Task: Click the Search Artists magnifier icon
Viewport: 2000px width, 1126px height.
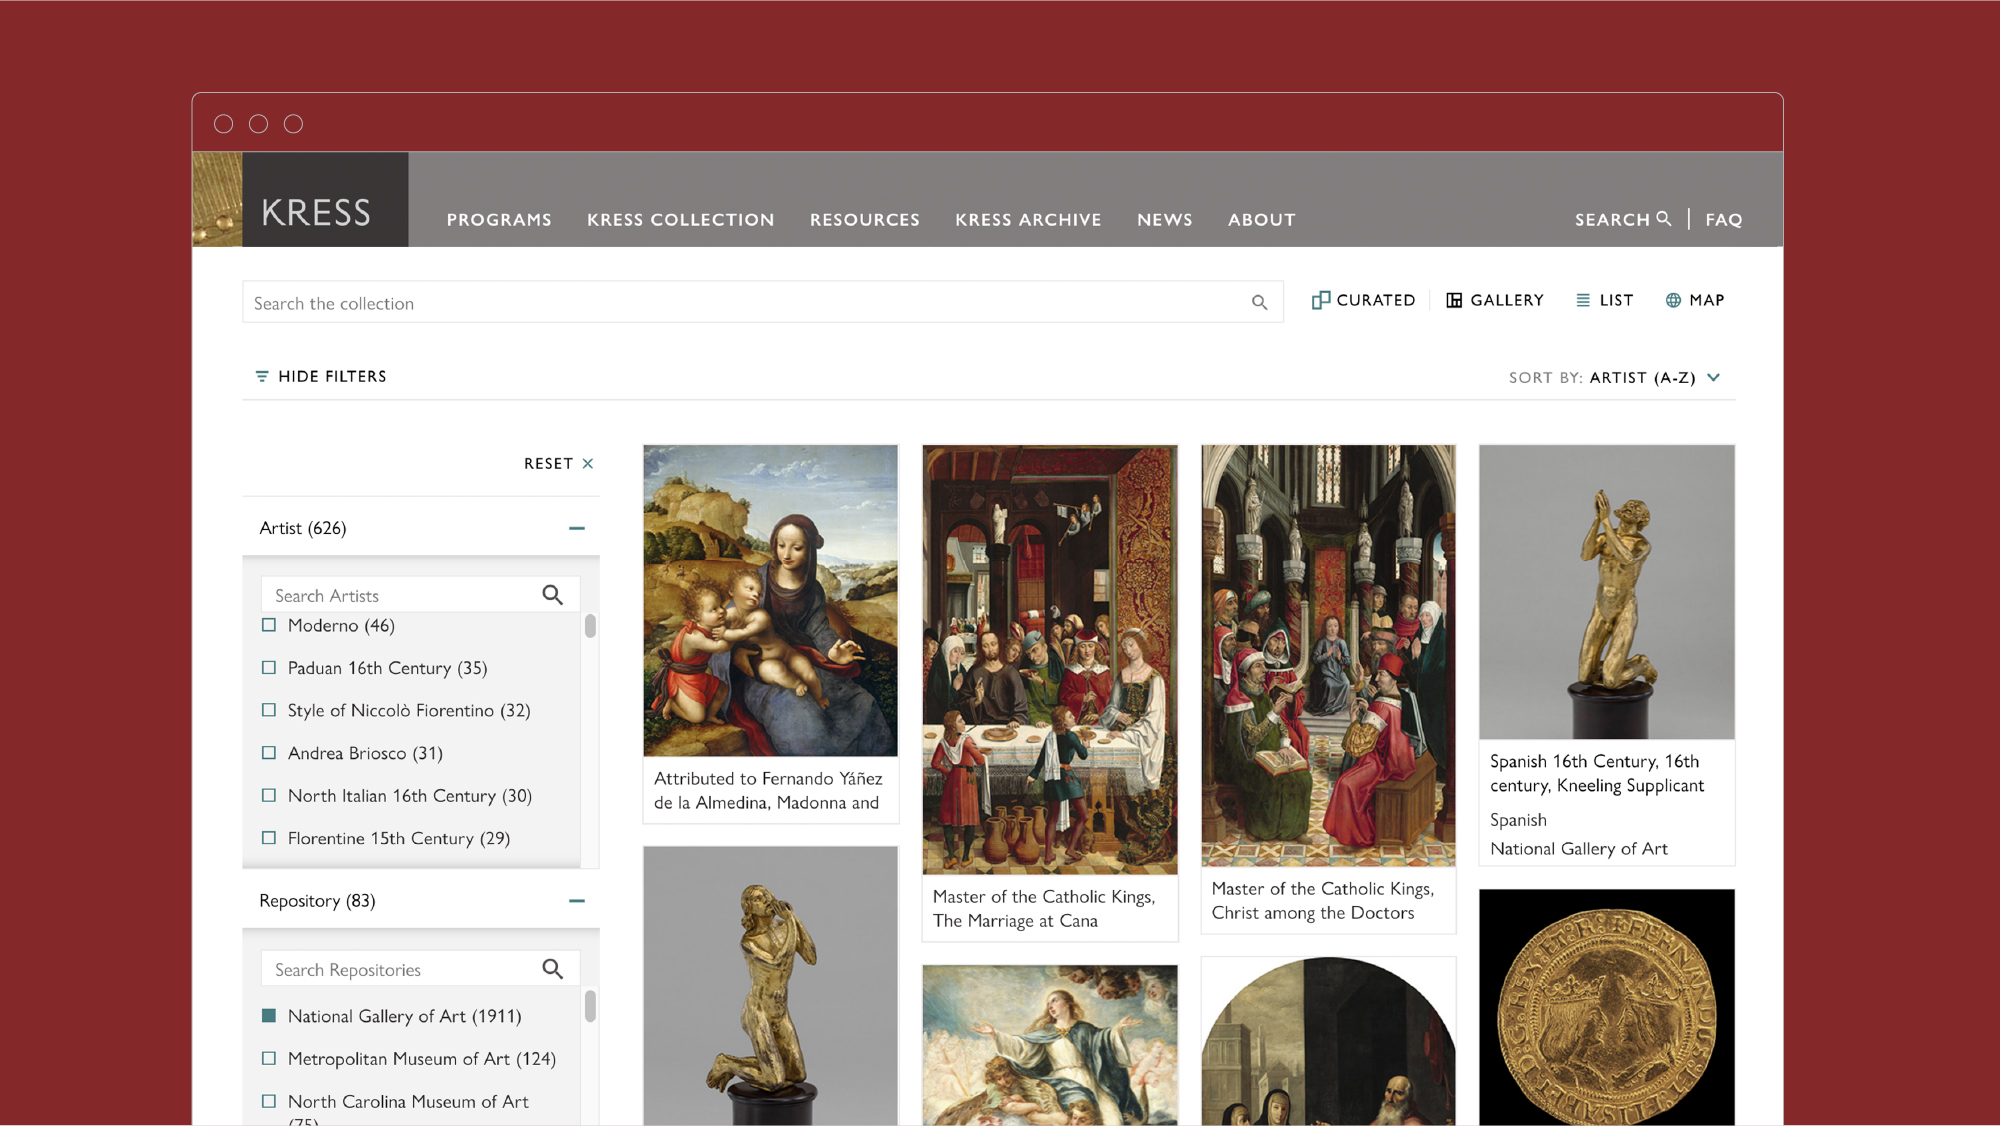Action: pyautogui.click(x=552, y=595)
